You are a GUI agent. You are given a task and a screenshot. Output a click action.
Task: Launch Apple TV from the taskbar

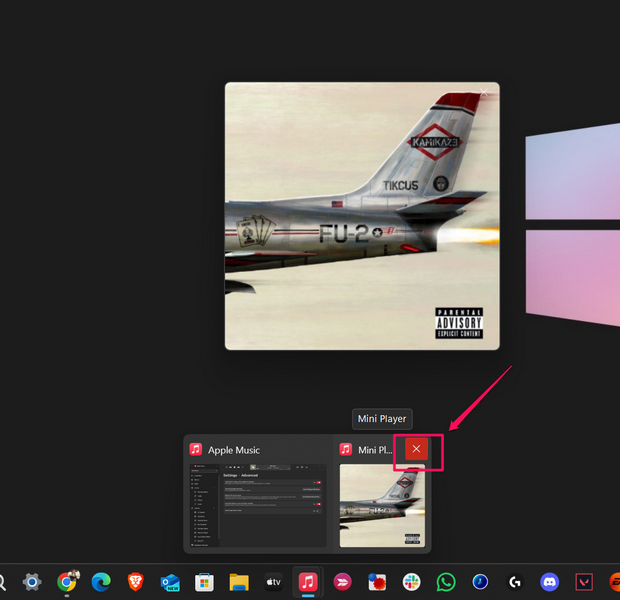(x=273, y=582)
